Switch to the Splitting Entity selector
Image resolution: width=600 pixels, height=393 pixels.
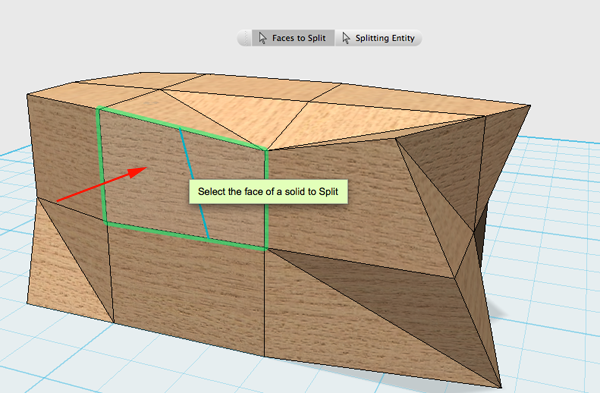point(378,38)
